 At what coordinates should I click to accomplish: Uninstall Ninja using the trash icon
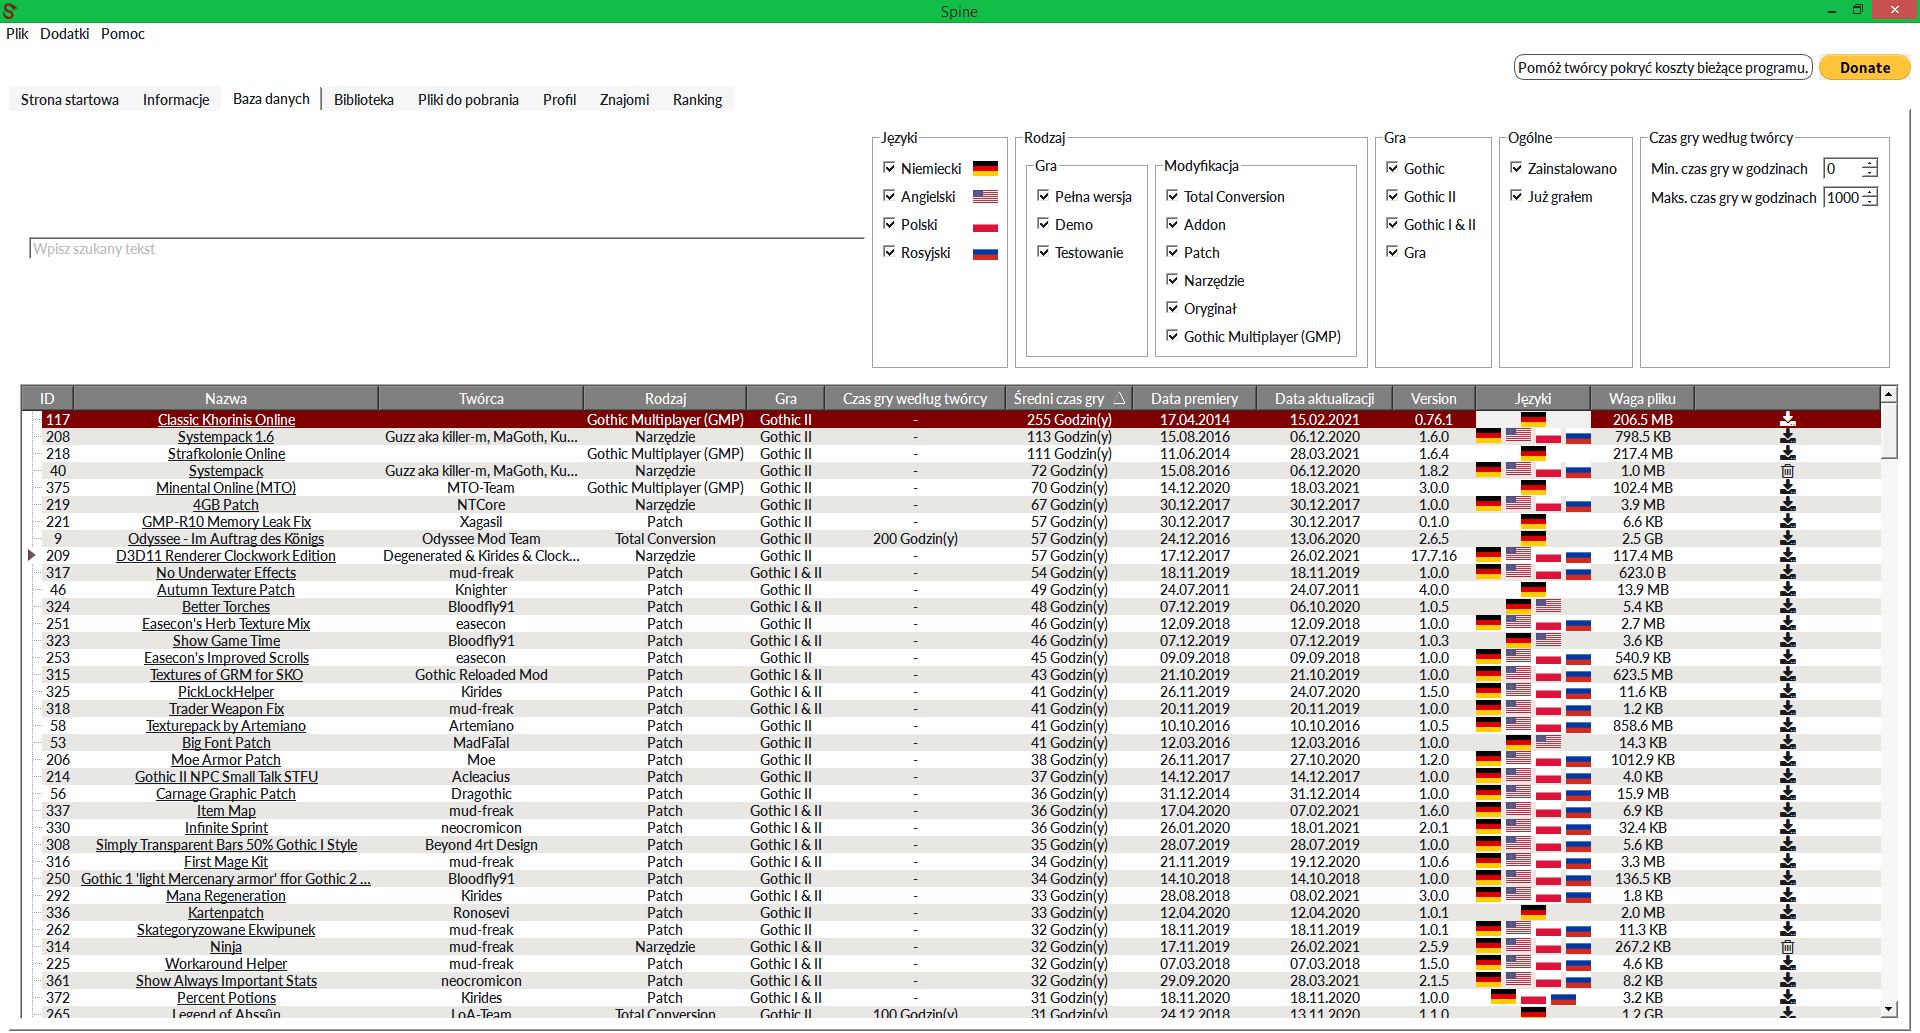tap(1787, 947)
